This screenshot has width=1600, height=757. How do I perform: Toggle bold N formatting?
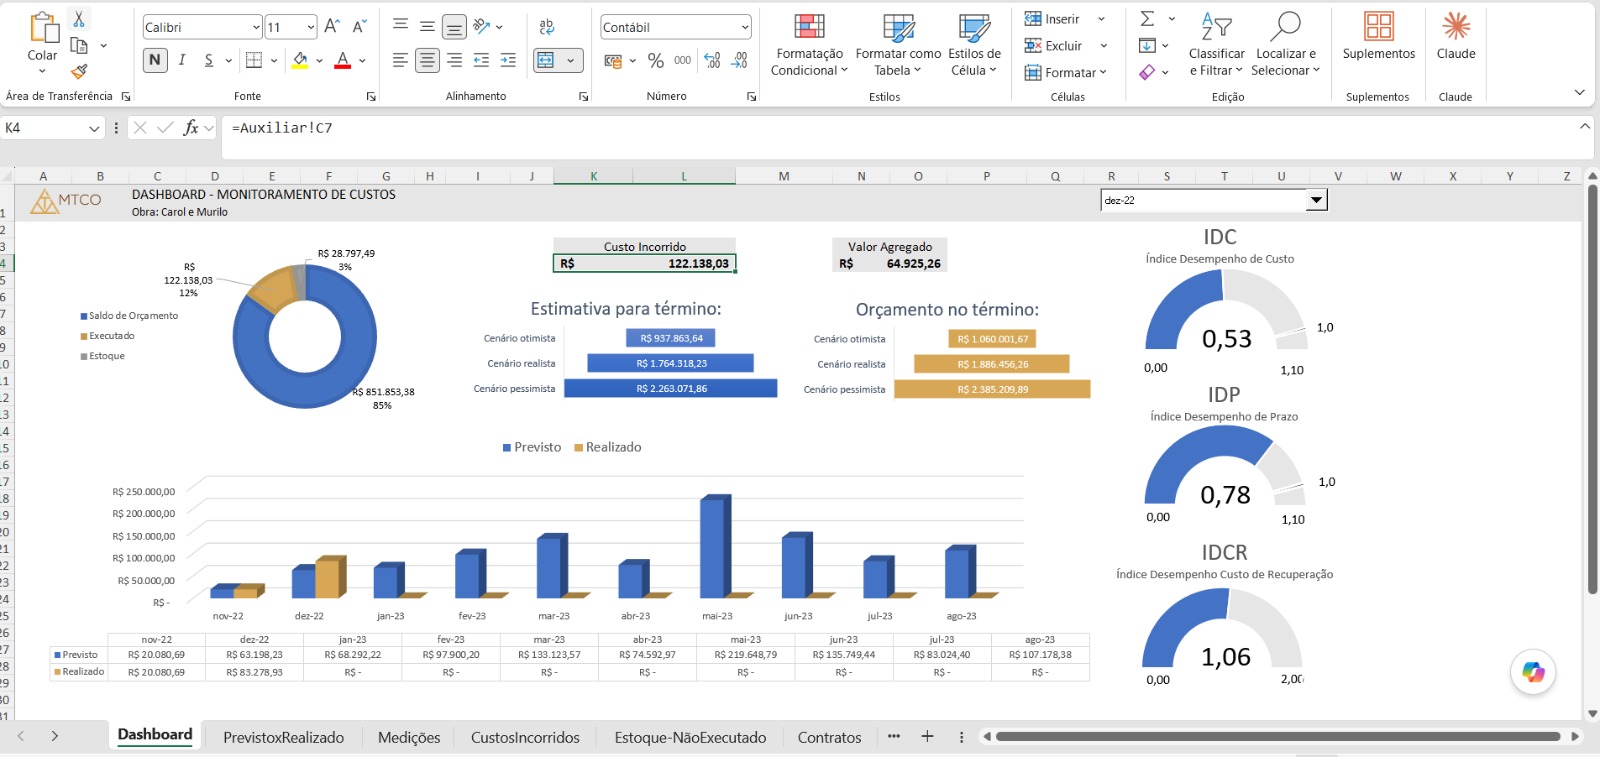tap(155, 61)
